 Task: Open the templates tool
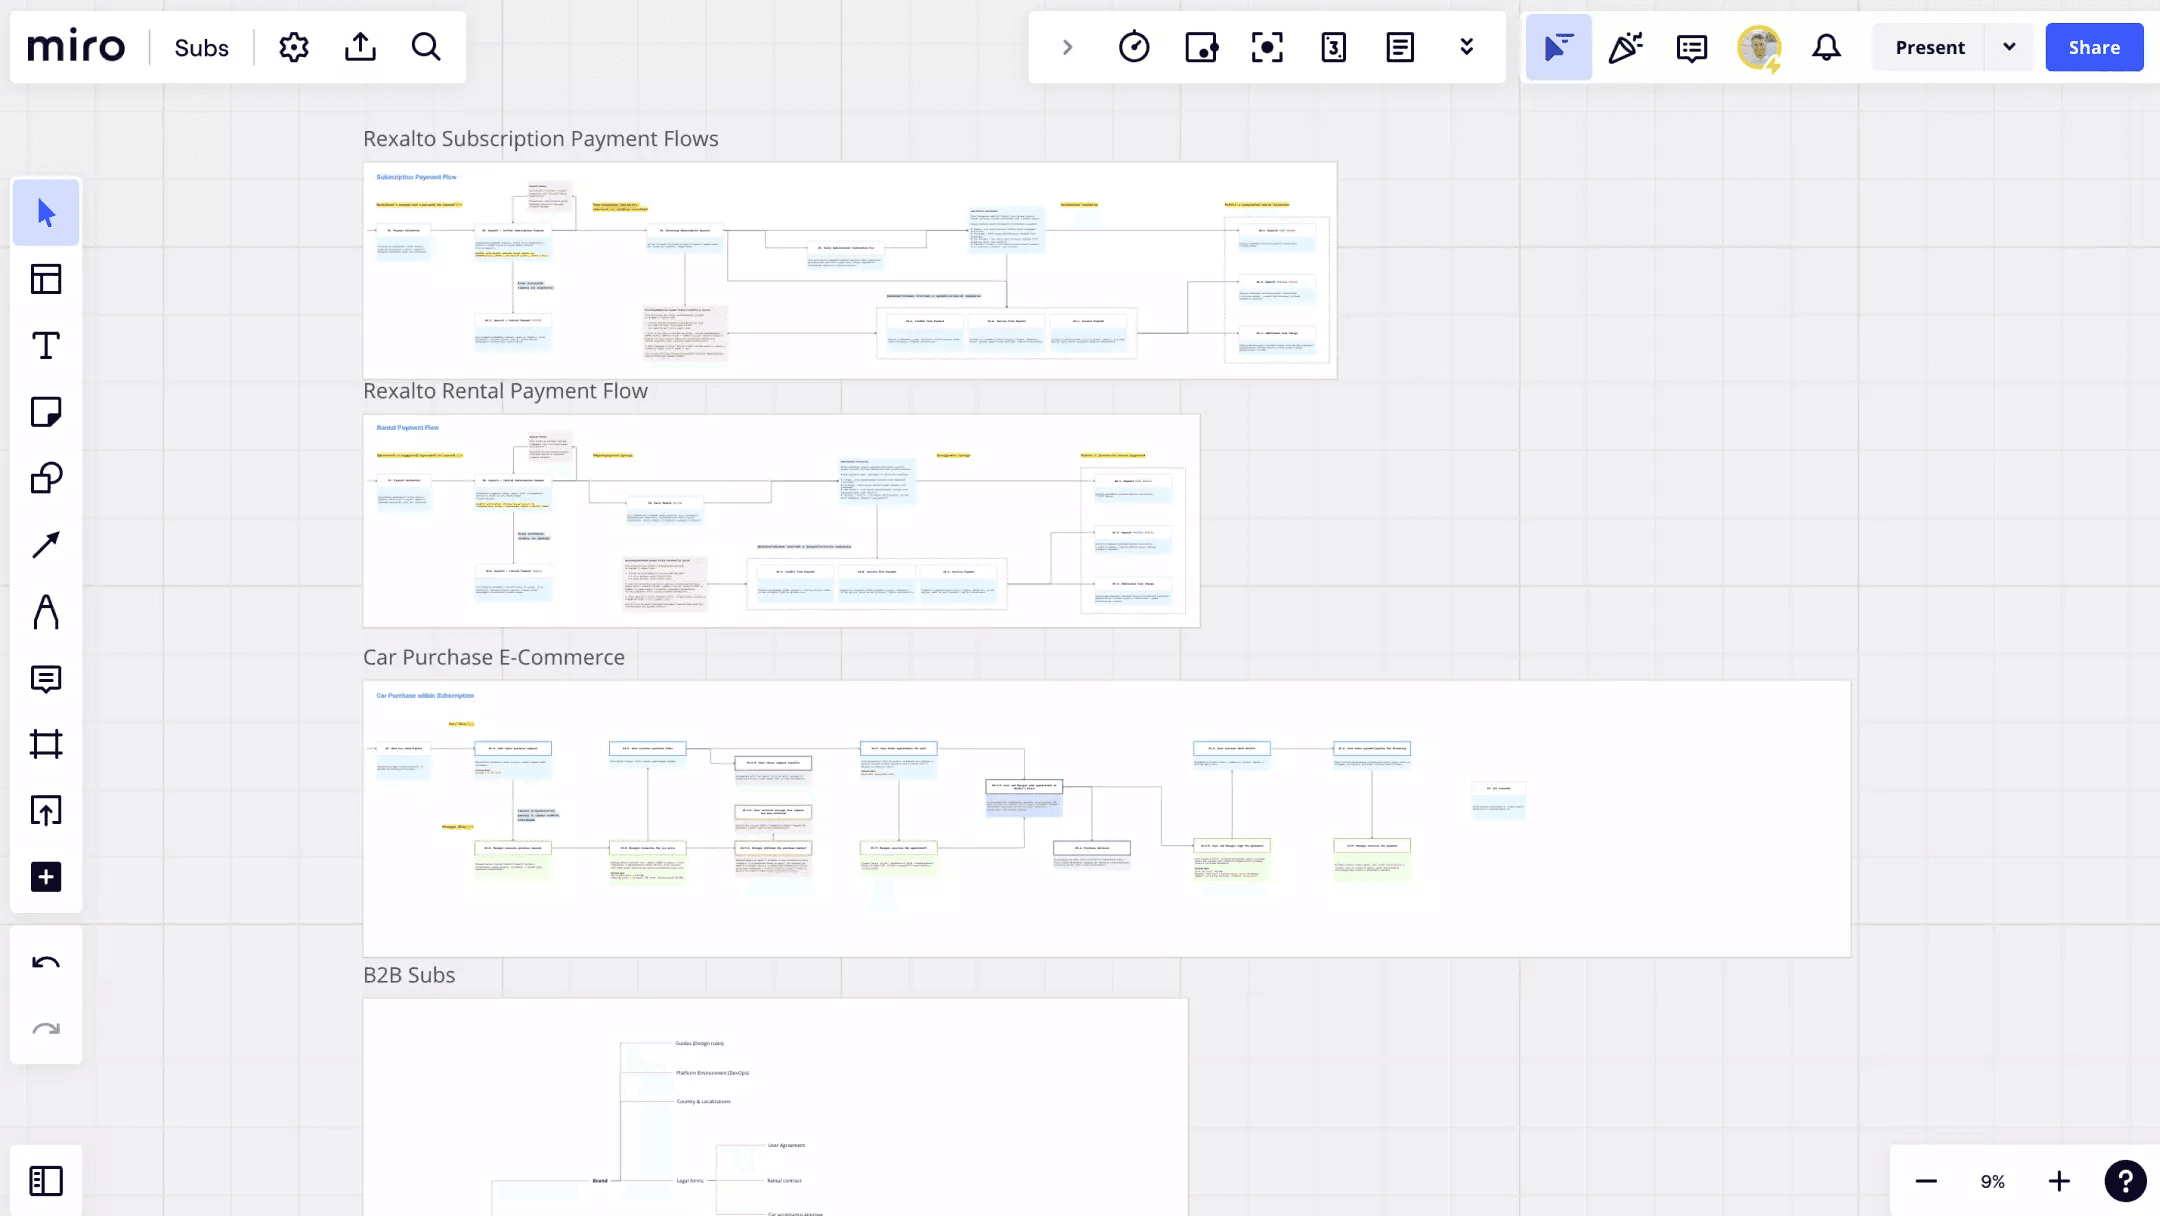pos(46,279)
